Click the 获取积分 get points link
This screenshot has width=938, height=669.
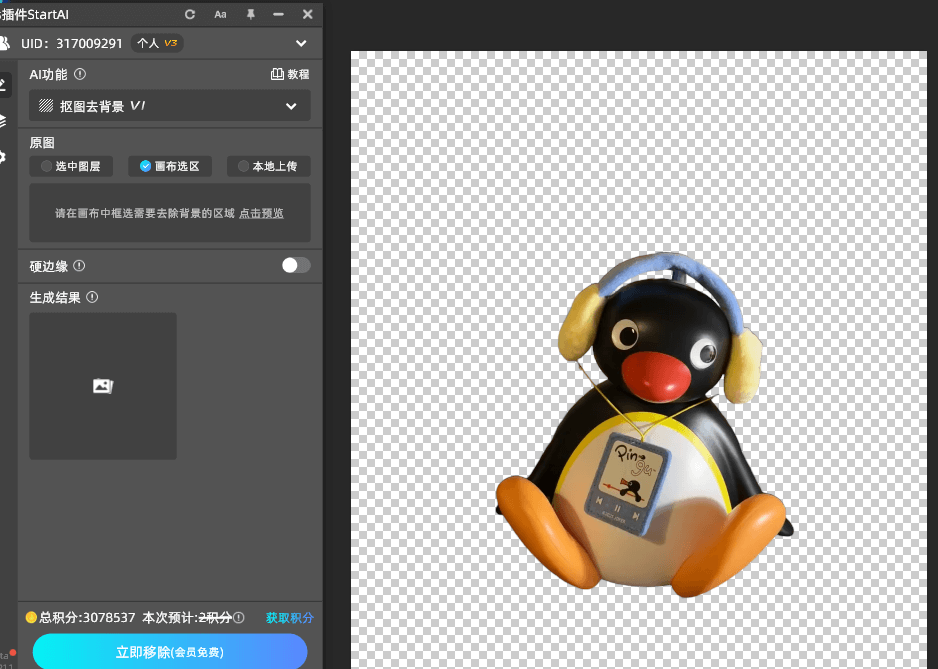(290, 618)
